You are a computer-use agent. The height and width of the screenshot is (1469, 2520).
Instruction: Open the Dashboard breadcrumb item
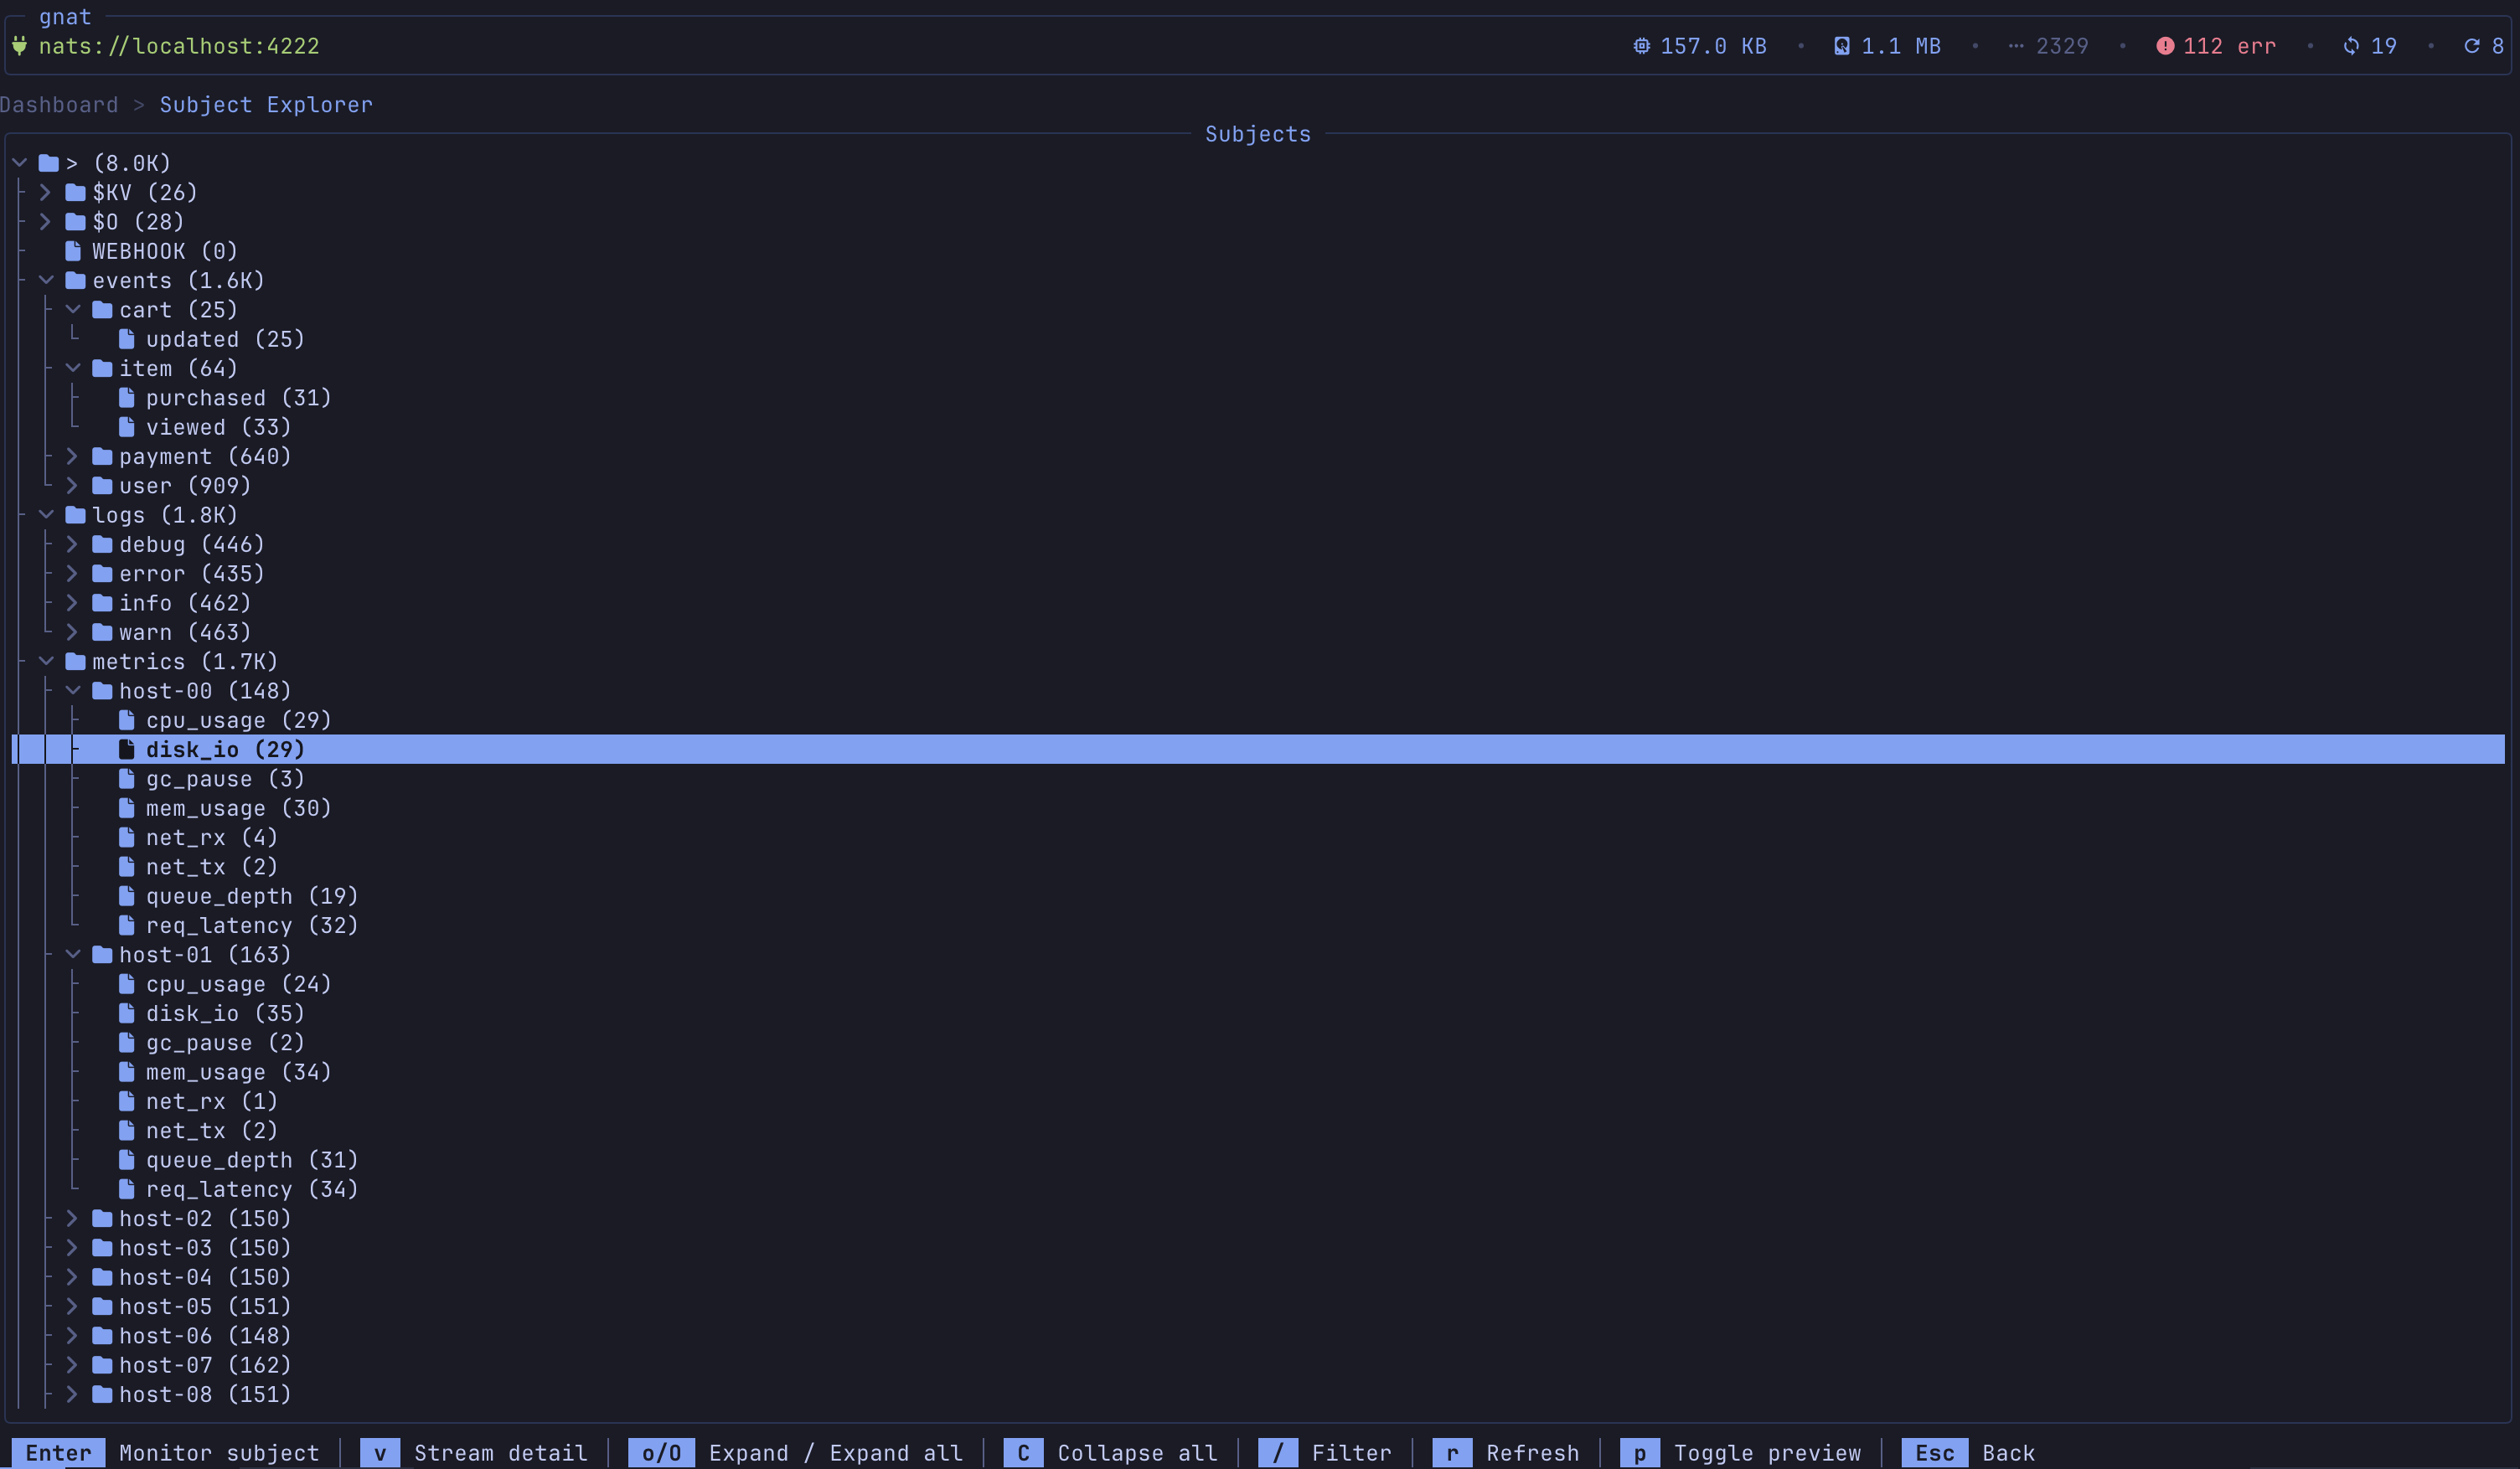click(x=59, y=104)
